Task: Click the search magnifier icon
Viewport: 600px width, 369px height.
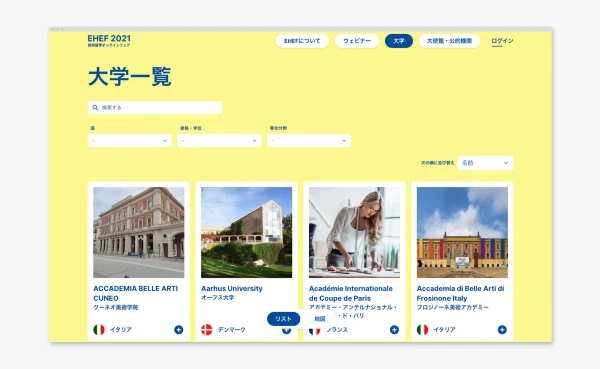Action: point(95,108)
